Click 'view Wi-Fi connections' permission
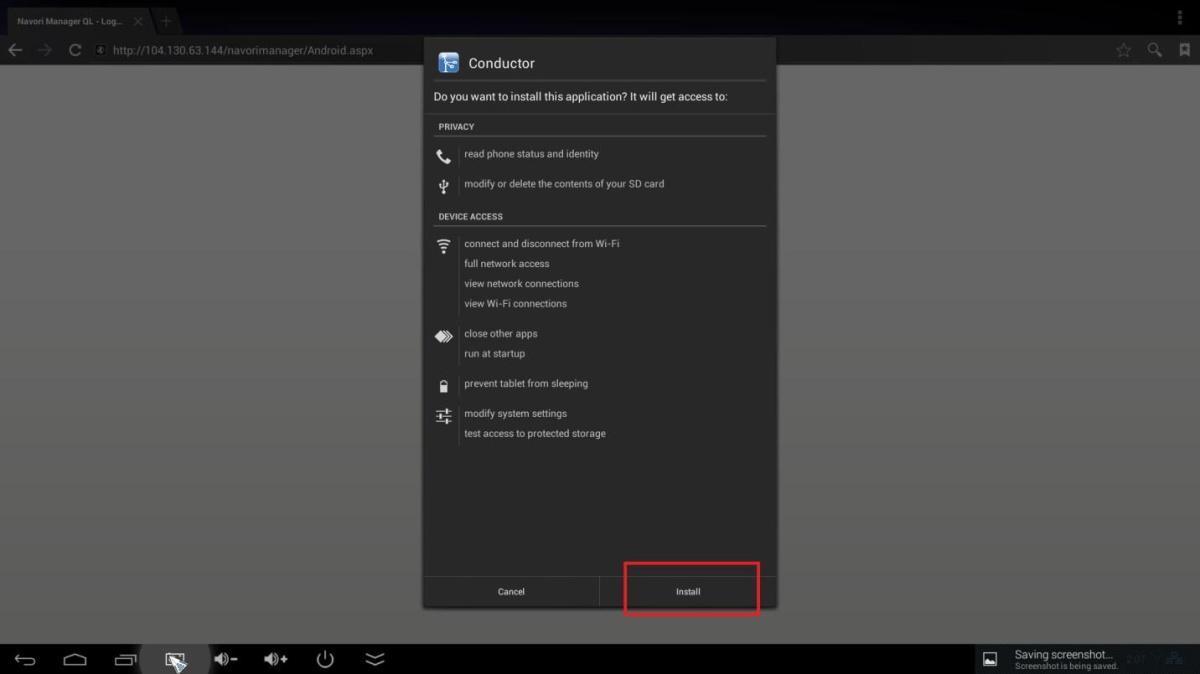This screenshot has height=674, width=1200. pyautogui.click(x=515, y=304)
